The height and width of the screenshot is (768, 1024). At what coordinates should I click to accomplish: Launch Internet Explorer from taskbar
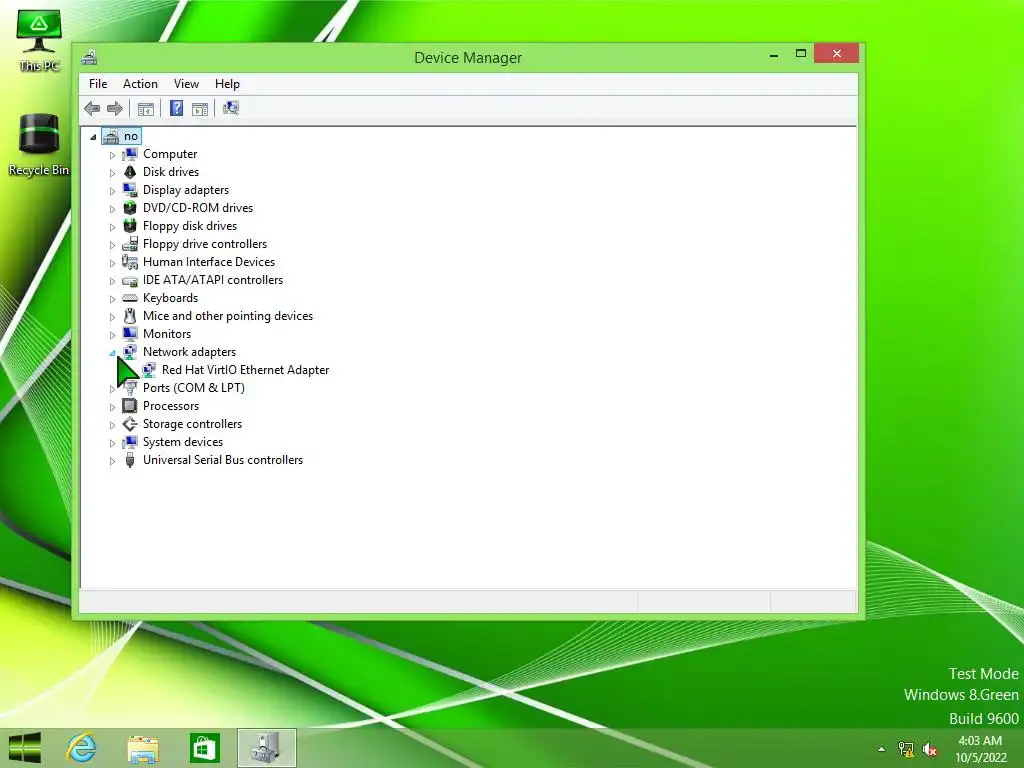click(x=82, y=748)
